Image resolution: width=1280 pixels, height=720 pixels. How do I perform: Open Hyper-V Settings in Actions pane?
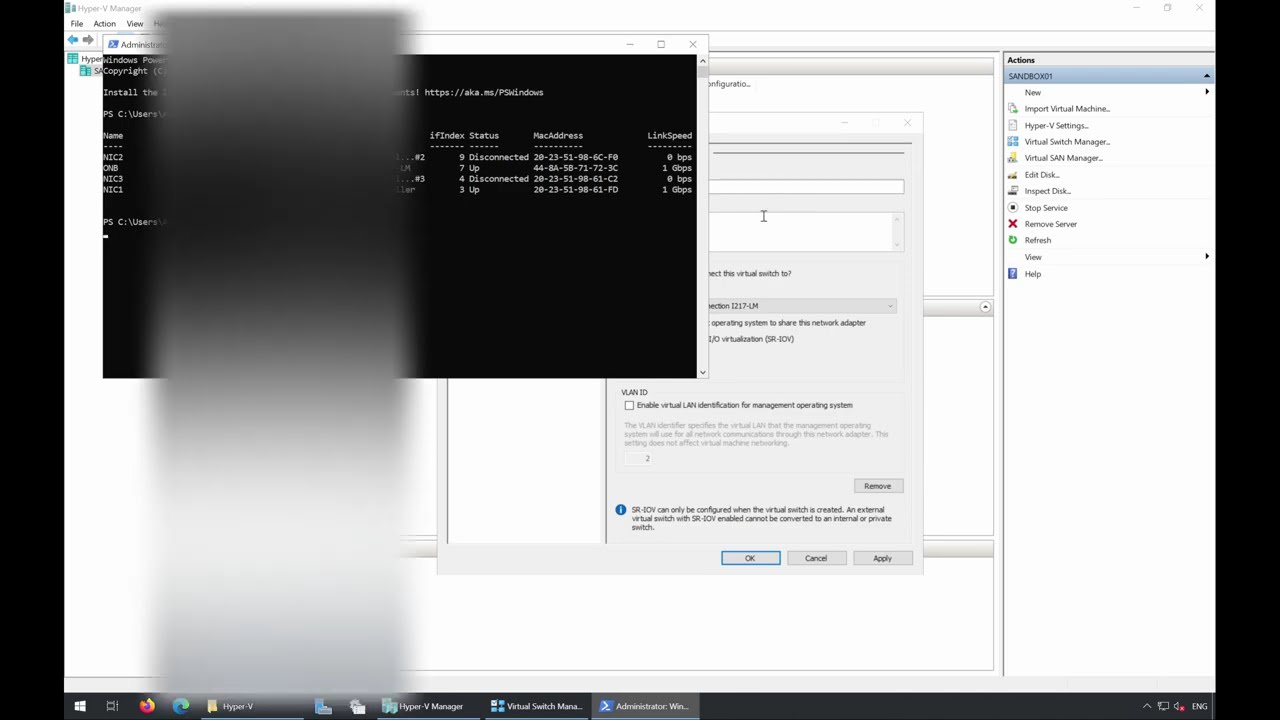click(1056, 125)
